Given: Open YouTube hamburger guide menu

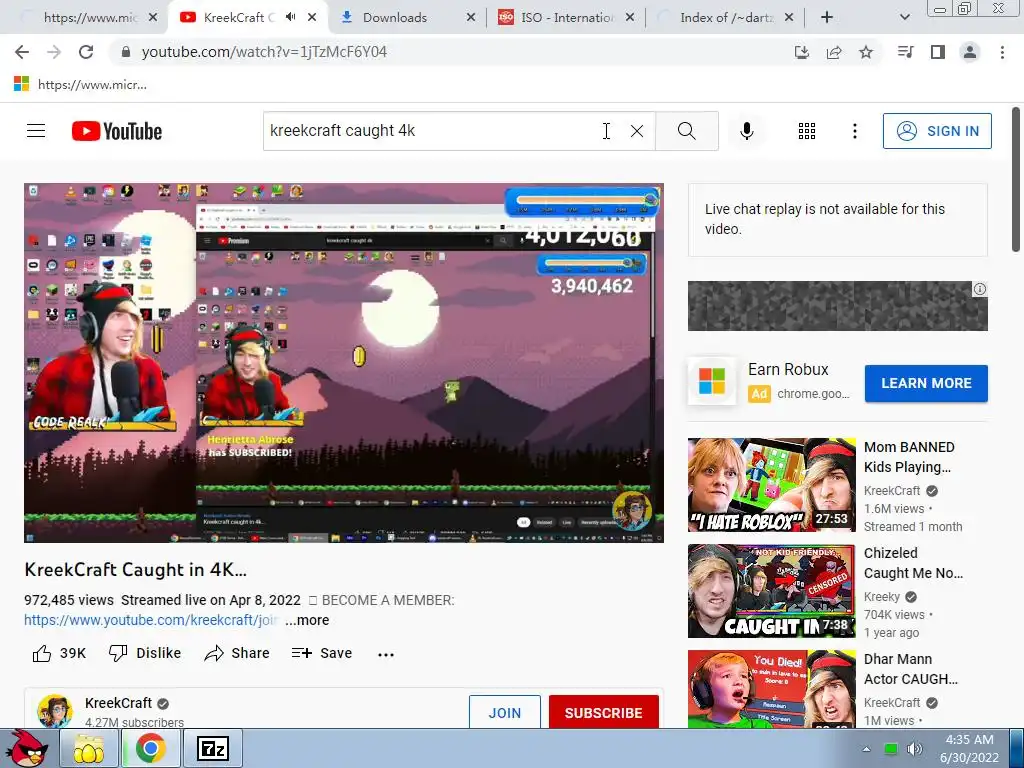Looking at the screenshot, I should (36, 131).
